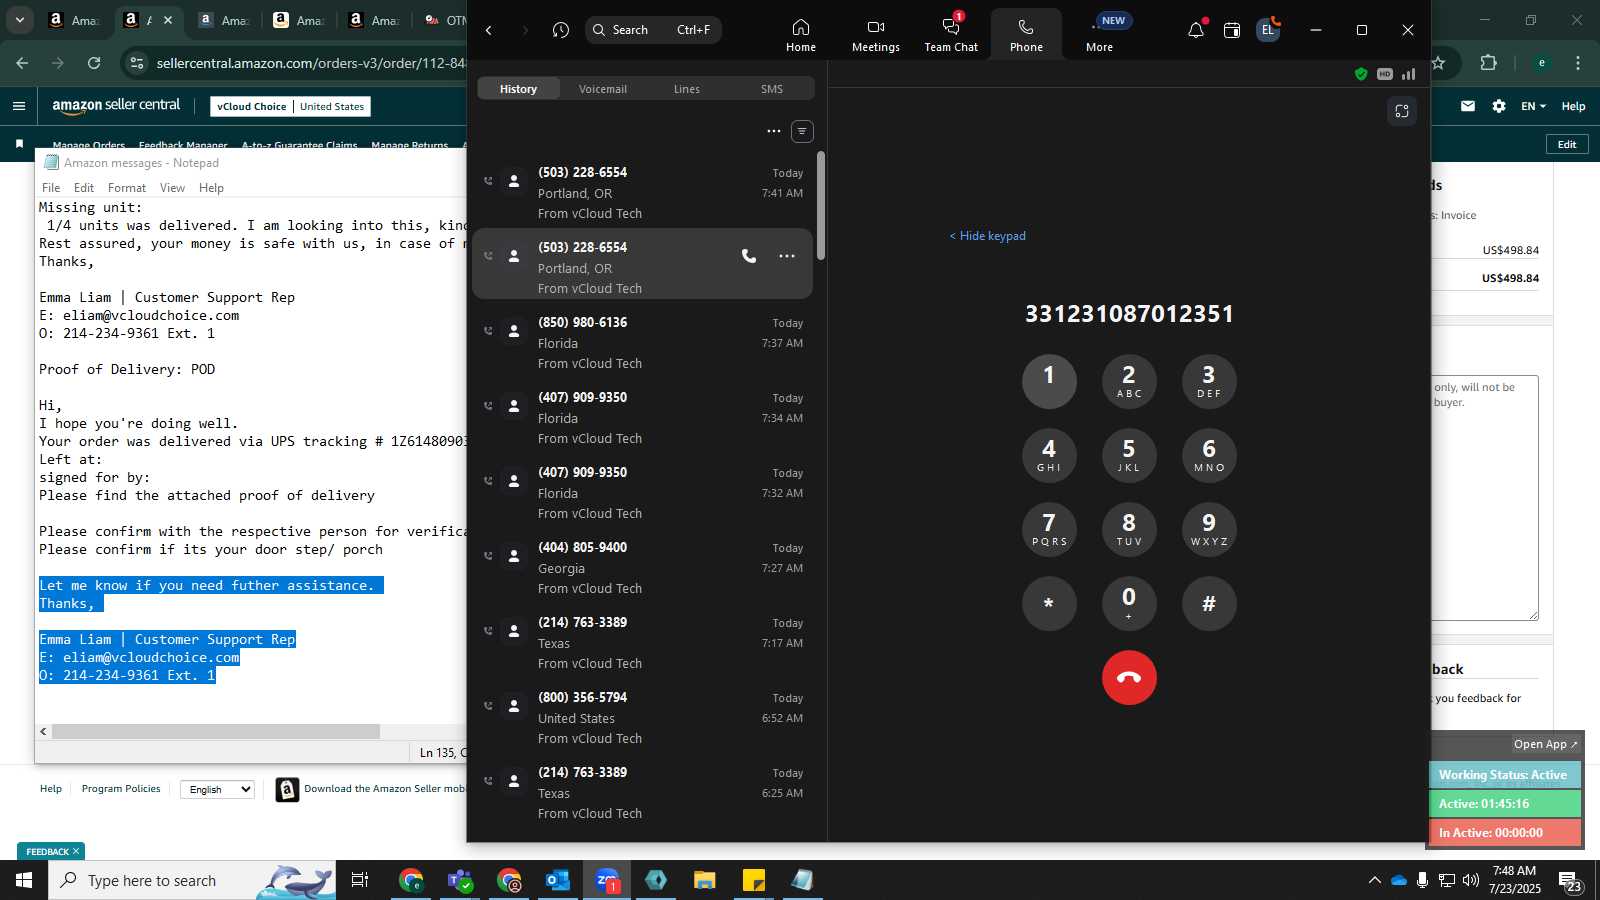Open Team Chat in Zoom

point(951,34)
